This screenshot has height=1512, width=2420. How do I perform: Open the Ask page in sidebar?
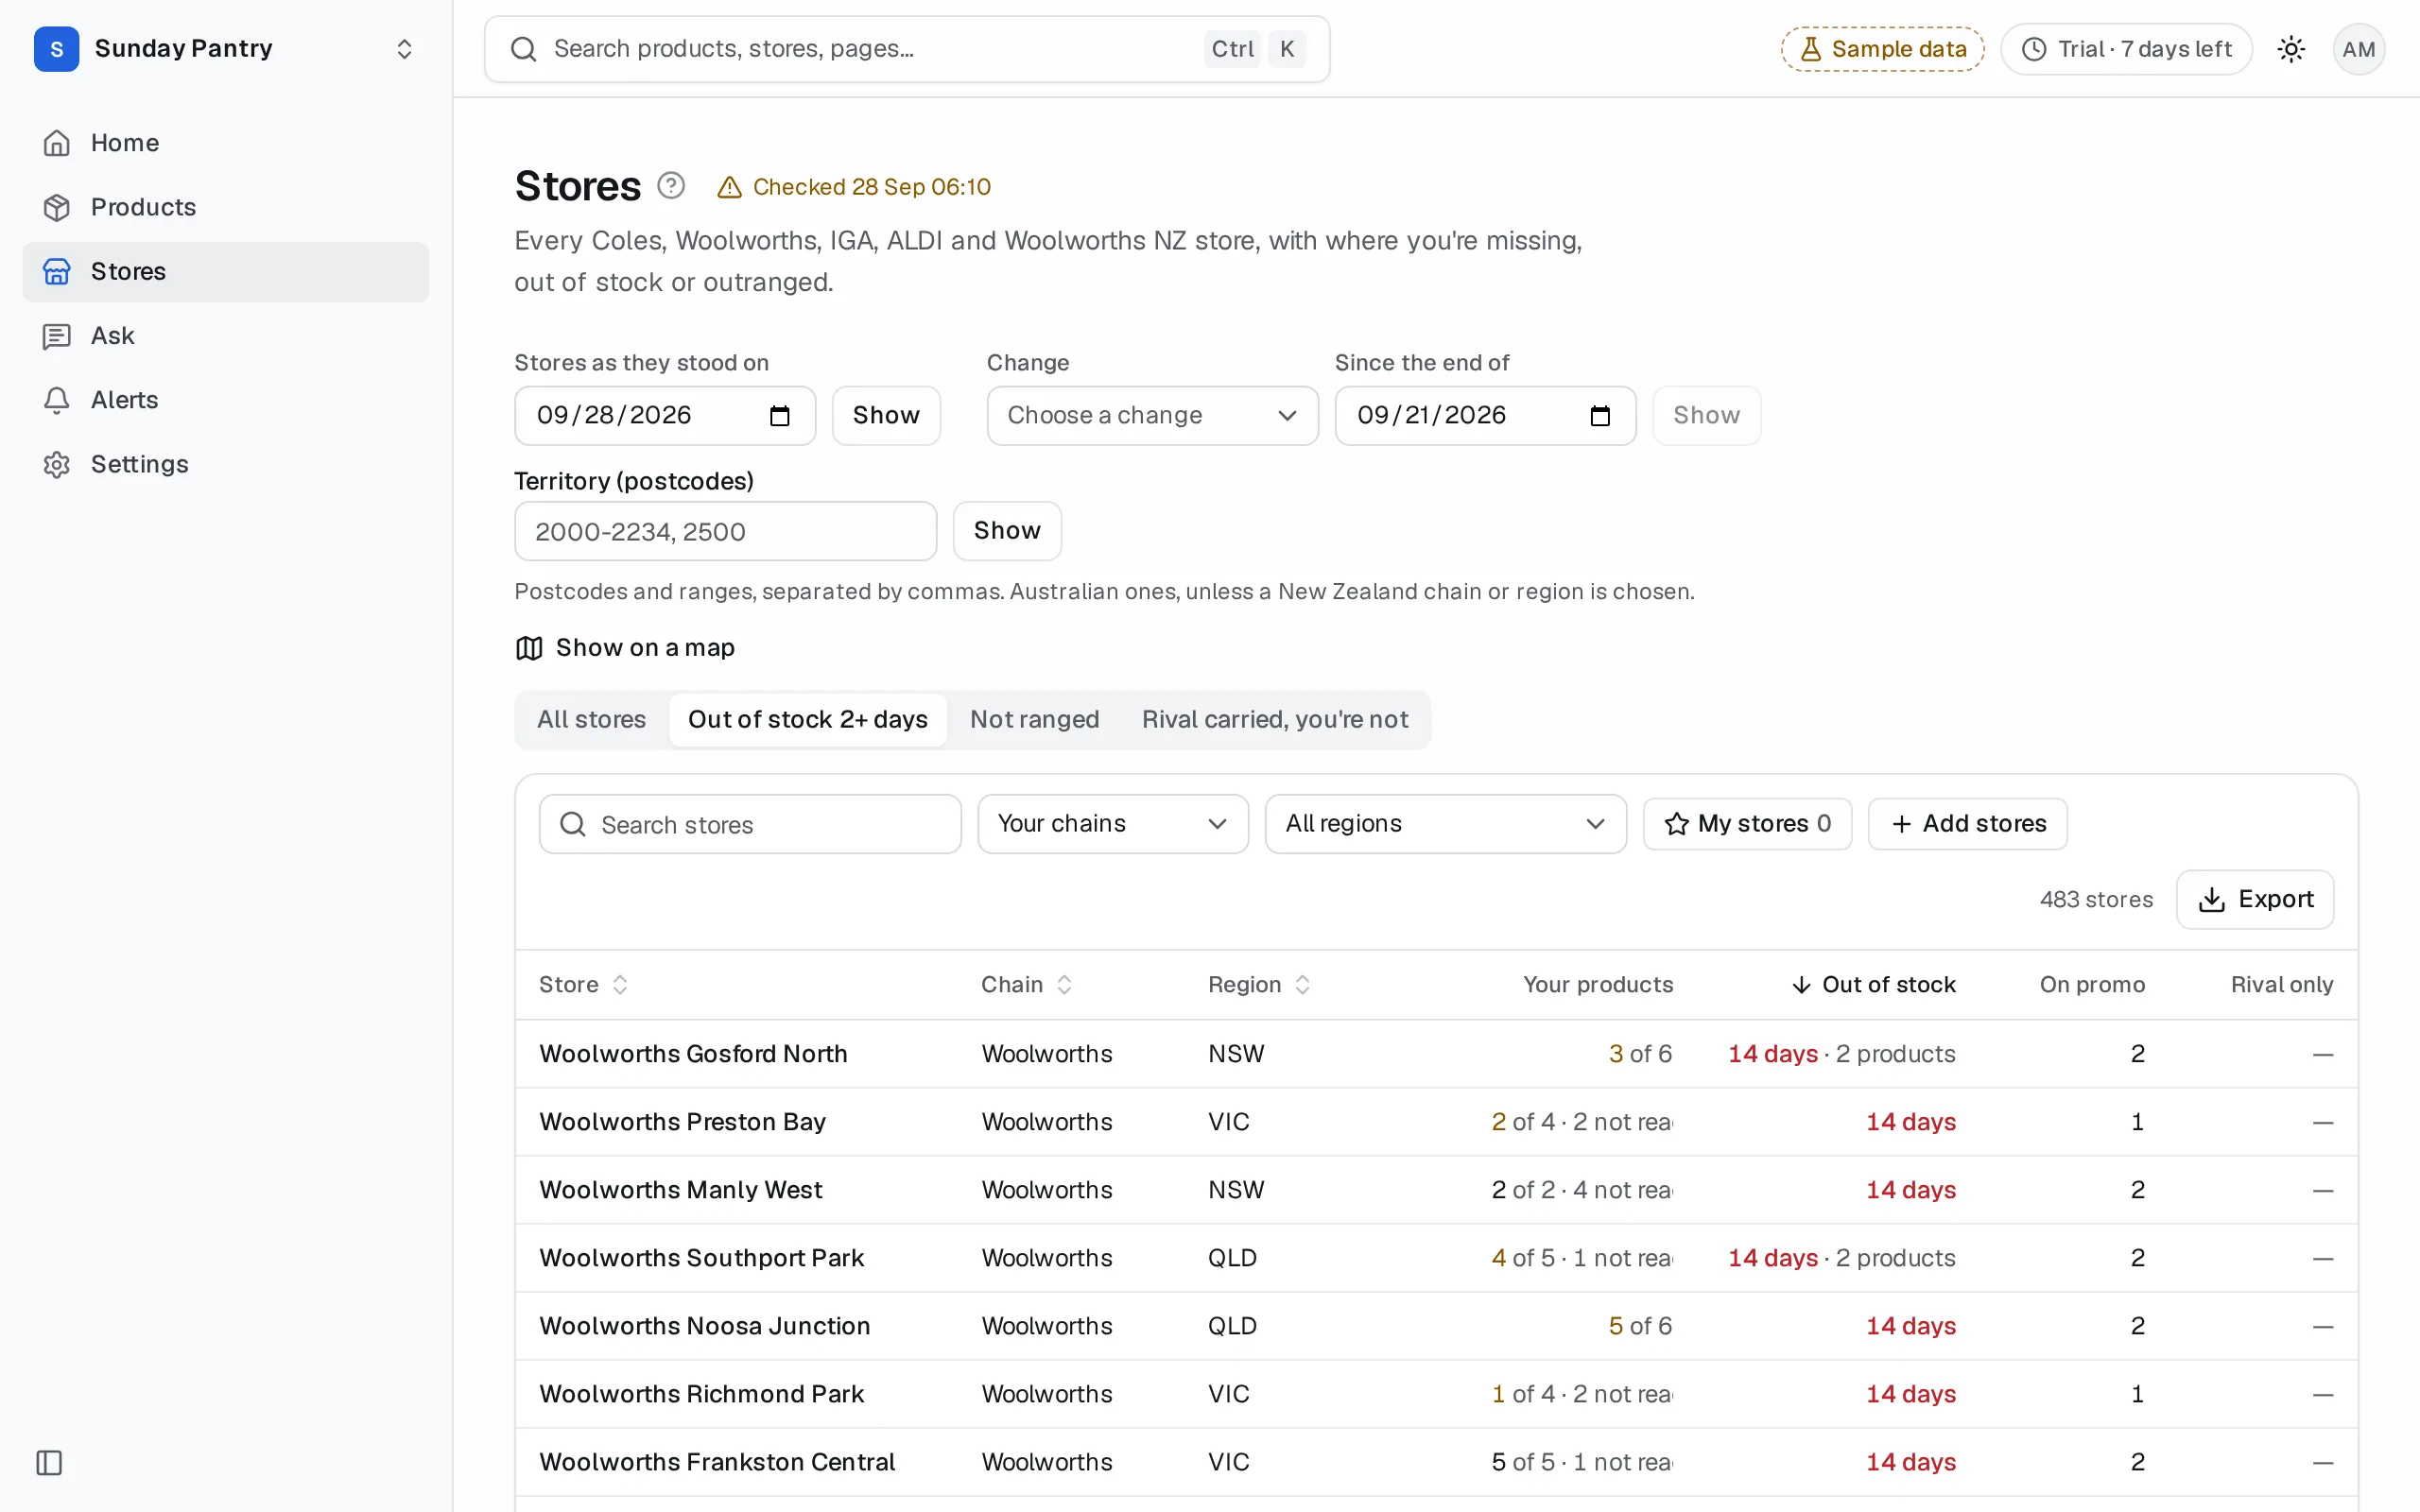(x=226, y=336)
